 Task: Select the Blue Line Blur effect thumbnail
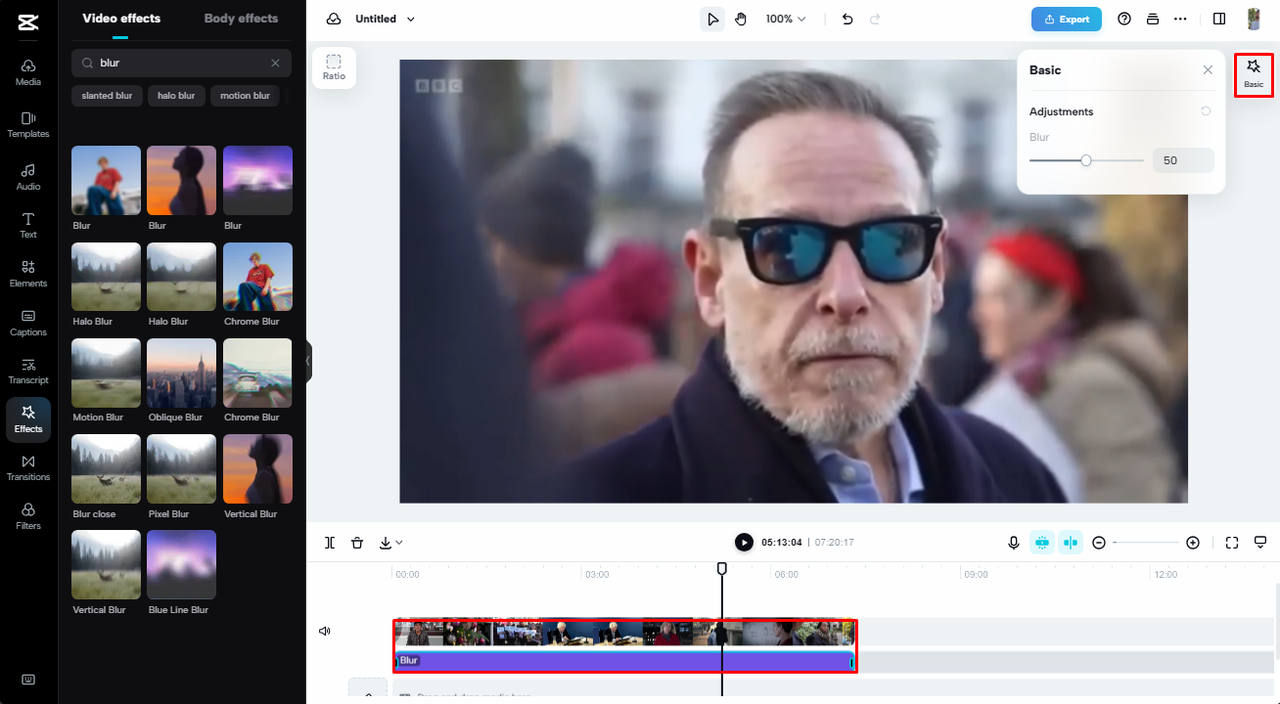pos(181,564)
